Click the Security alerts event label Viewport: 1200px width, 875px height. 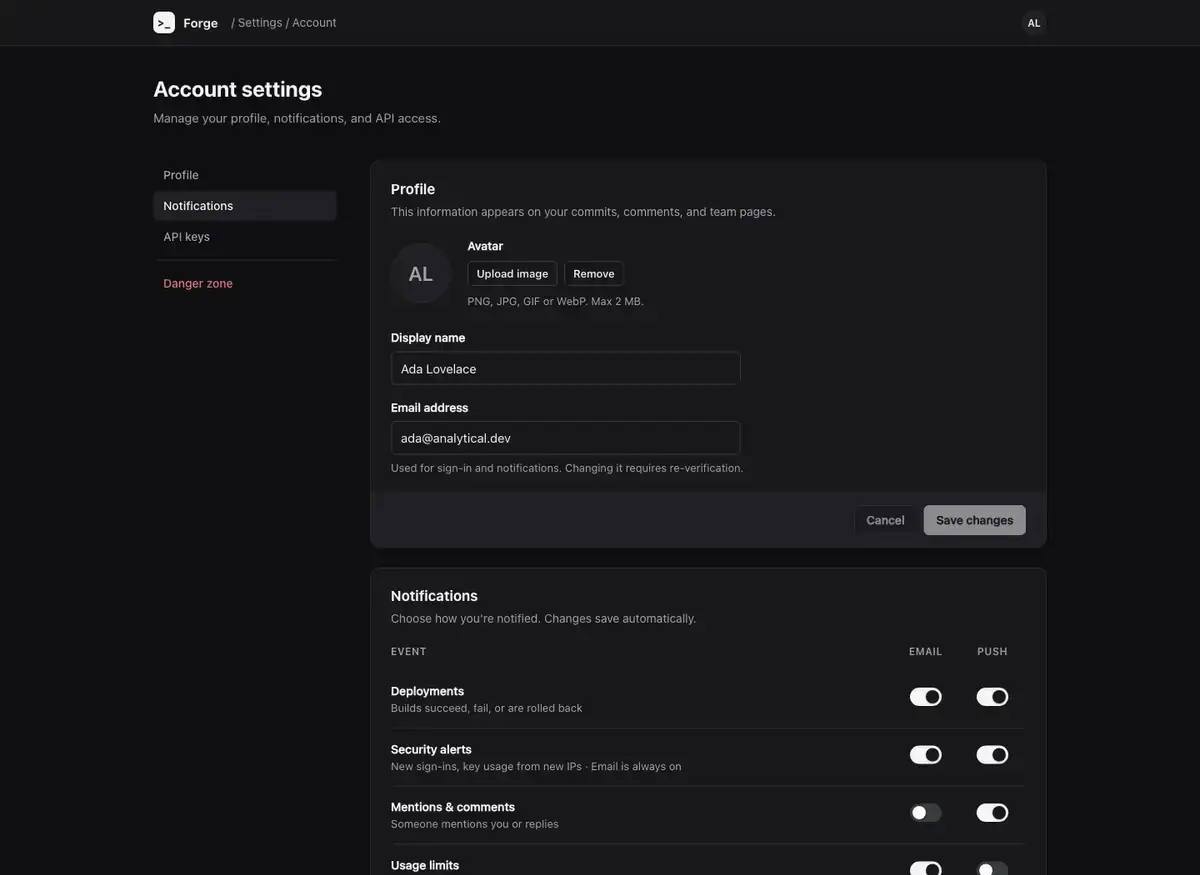(431, 749)
